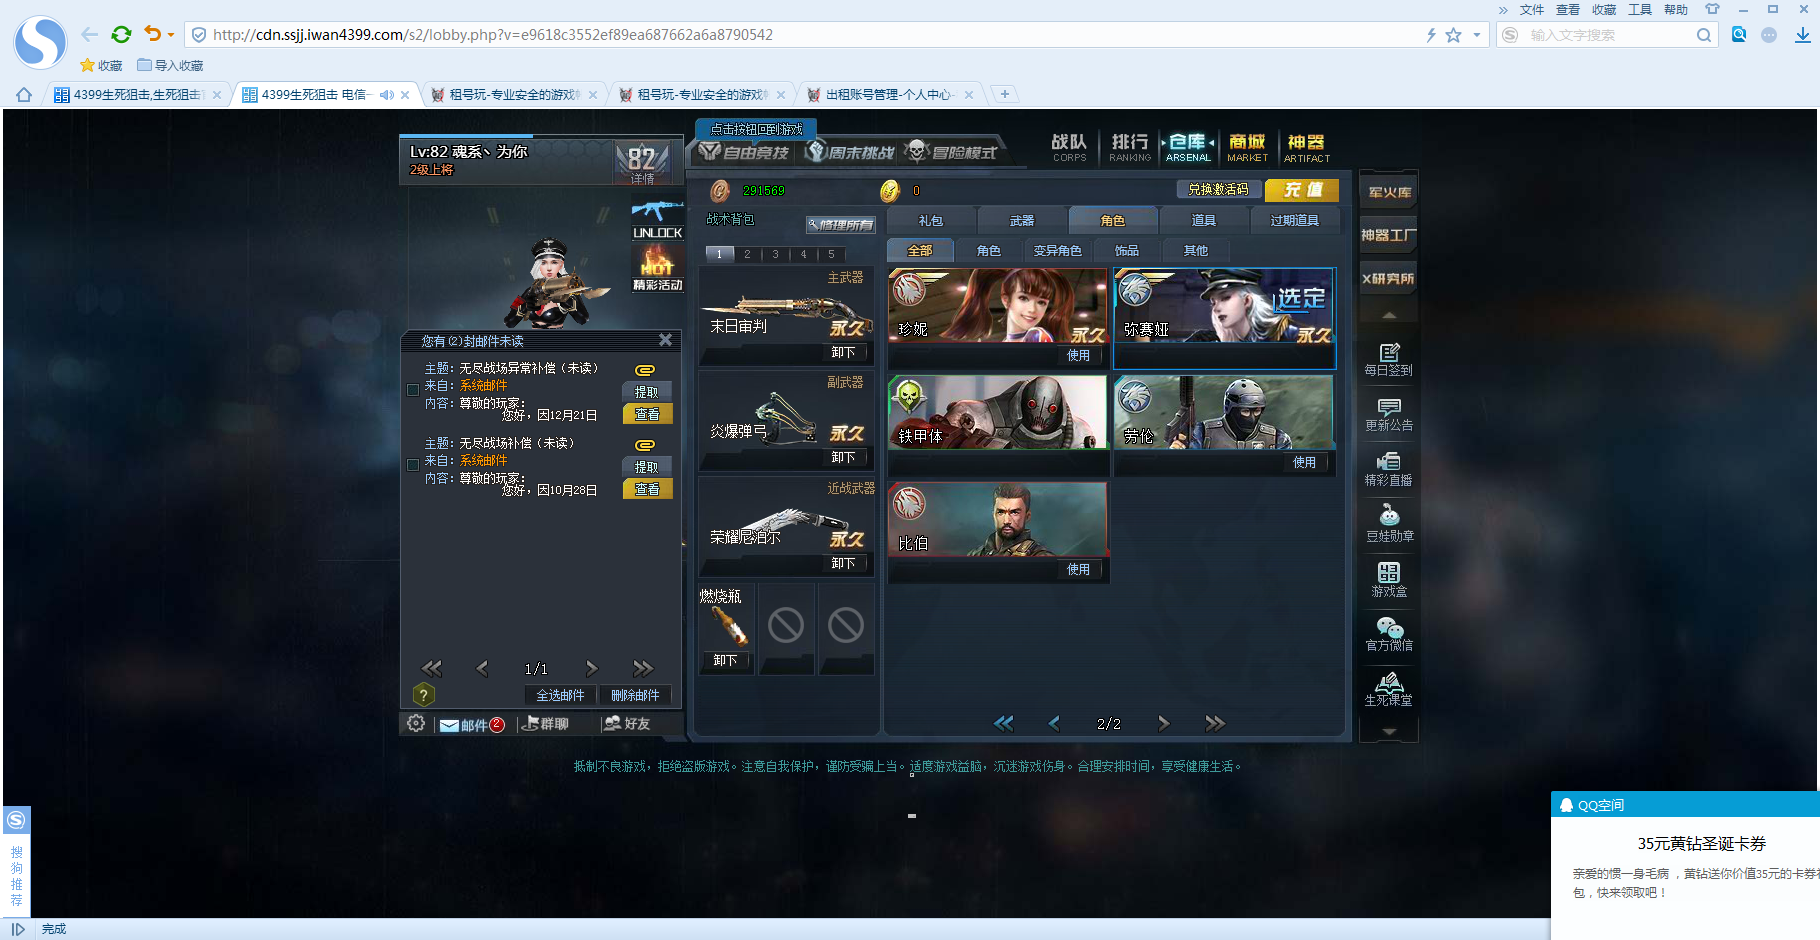Click the mail help question-mark icon
Viewport: 1820px width, 940px height.
[423, 695]
